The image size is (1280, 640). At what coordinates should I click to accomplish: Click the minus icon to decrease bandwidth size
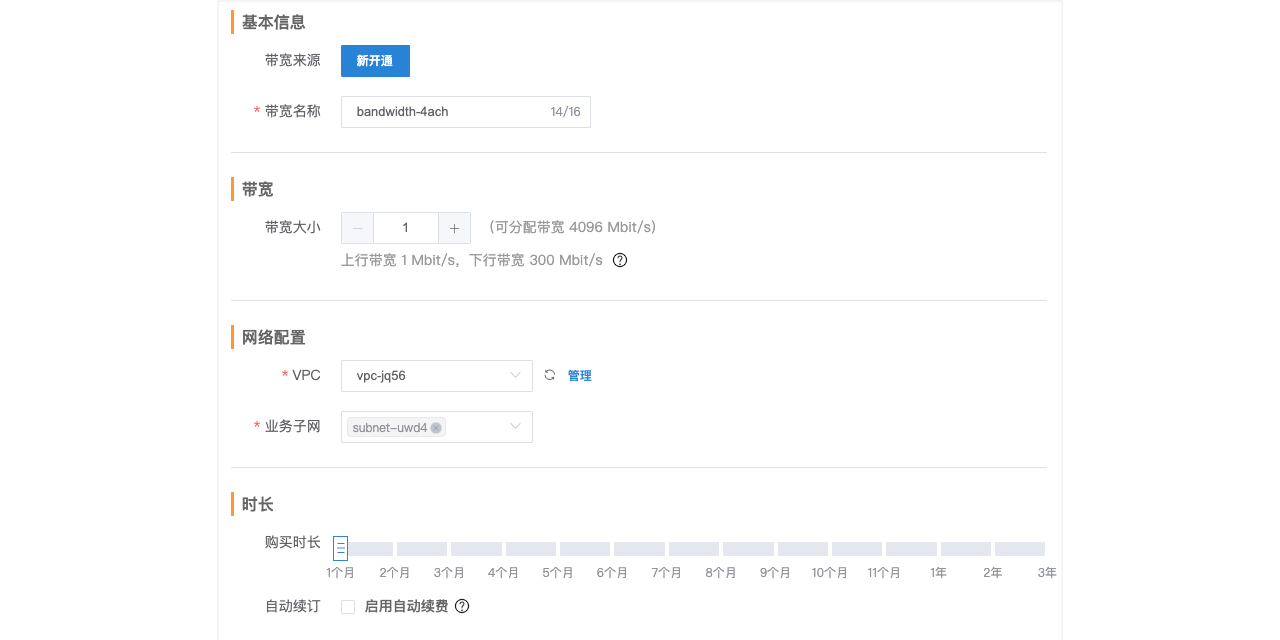pos(357,228)
